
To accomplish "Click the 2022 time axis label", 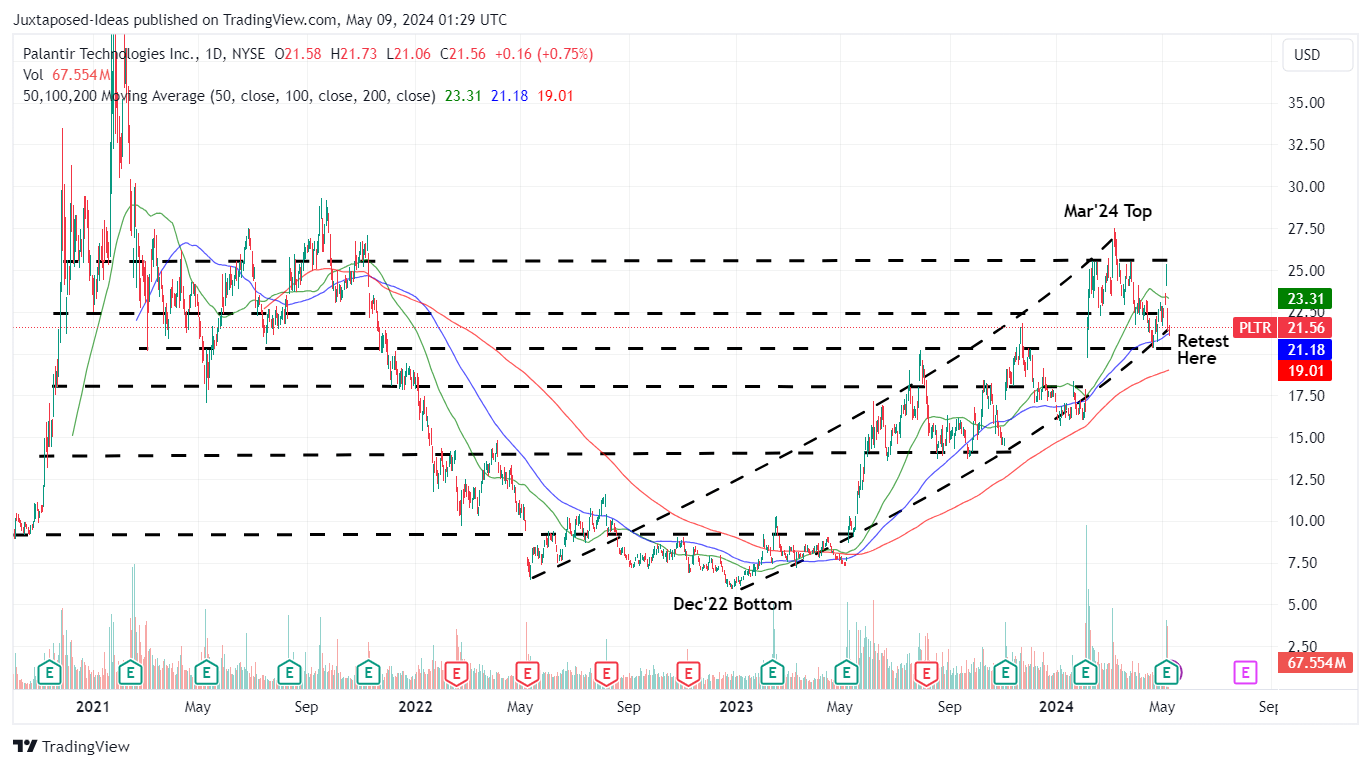I will coord(414,707).
